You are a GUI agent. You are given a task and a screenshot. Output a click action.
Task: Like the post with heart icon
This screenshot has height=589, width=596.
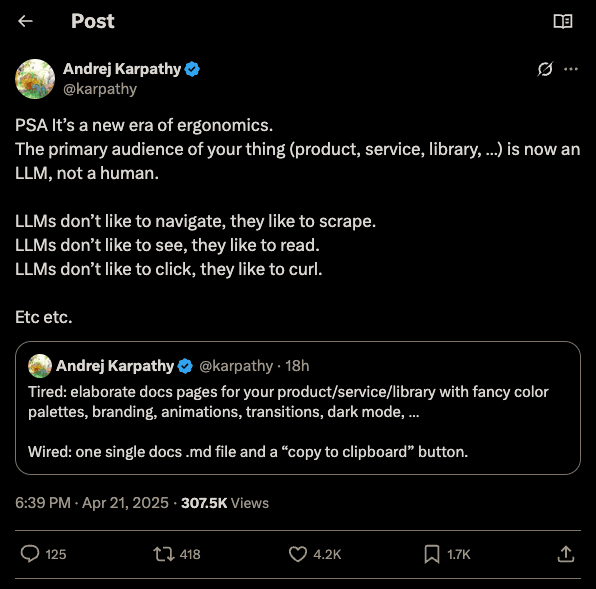298,554
